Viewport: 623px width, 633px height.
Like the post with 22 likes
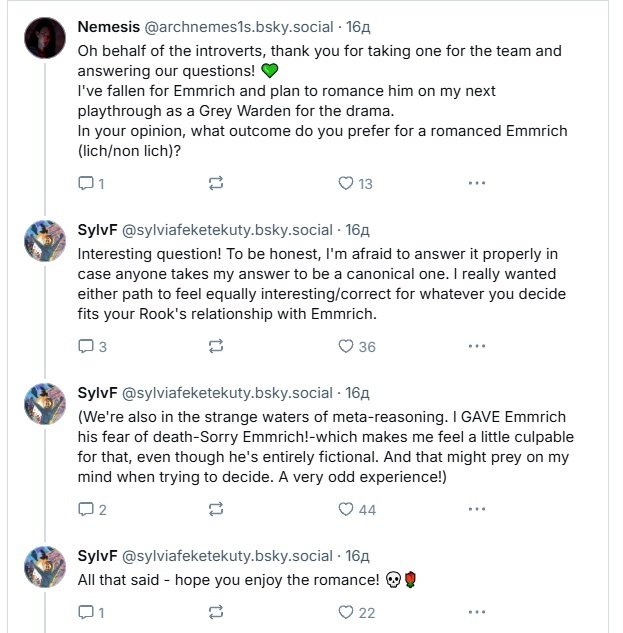point(346,612)
